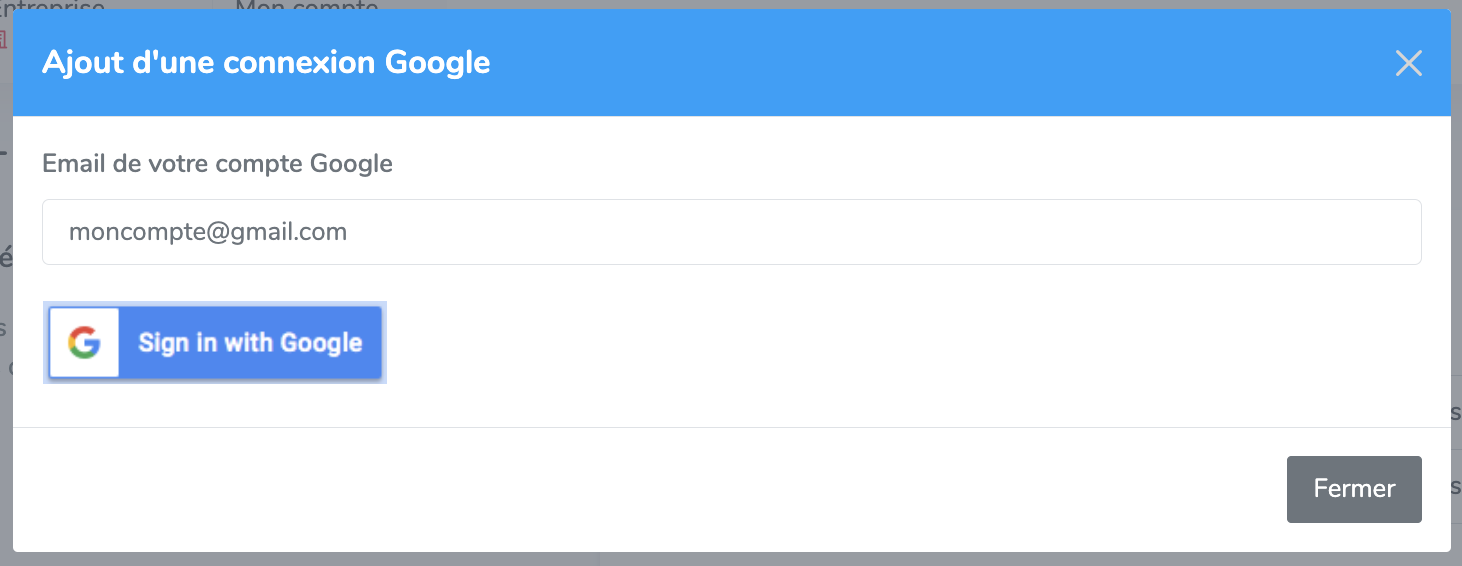Click the gray Fermer button in the dialog footer
Viewport: 1462px width, 566px height.
coord(1354,489)
